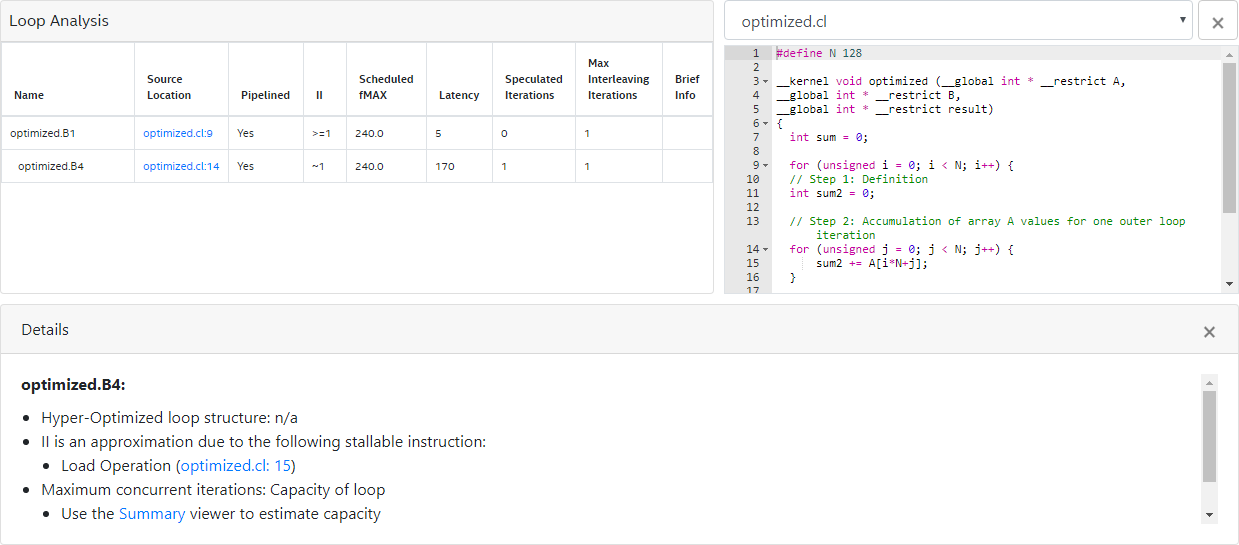Select the optimized.B4 loop row
This screenshot has width=1239, height=545.
click(50, 166)
